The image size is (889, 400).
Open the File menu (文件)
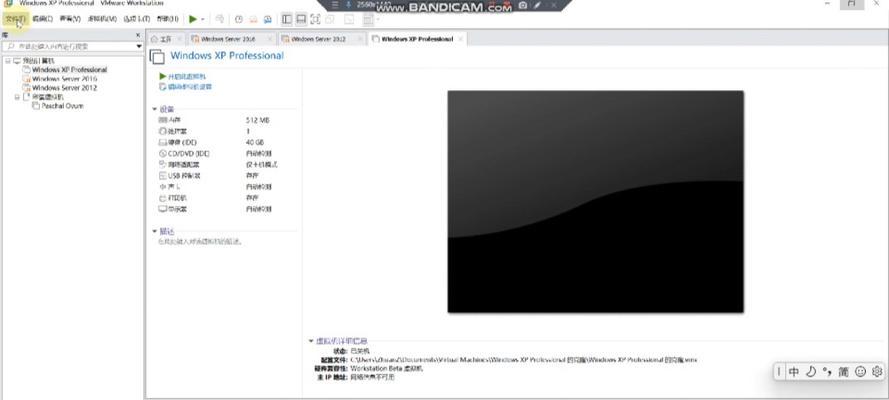point(15,19)
